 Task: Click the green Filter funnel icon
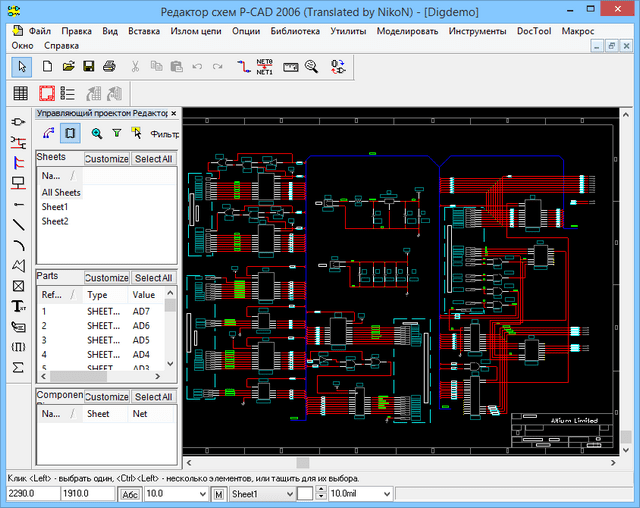coord(116,132)
